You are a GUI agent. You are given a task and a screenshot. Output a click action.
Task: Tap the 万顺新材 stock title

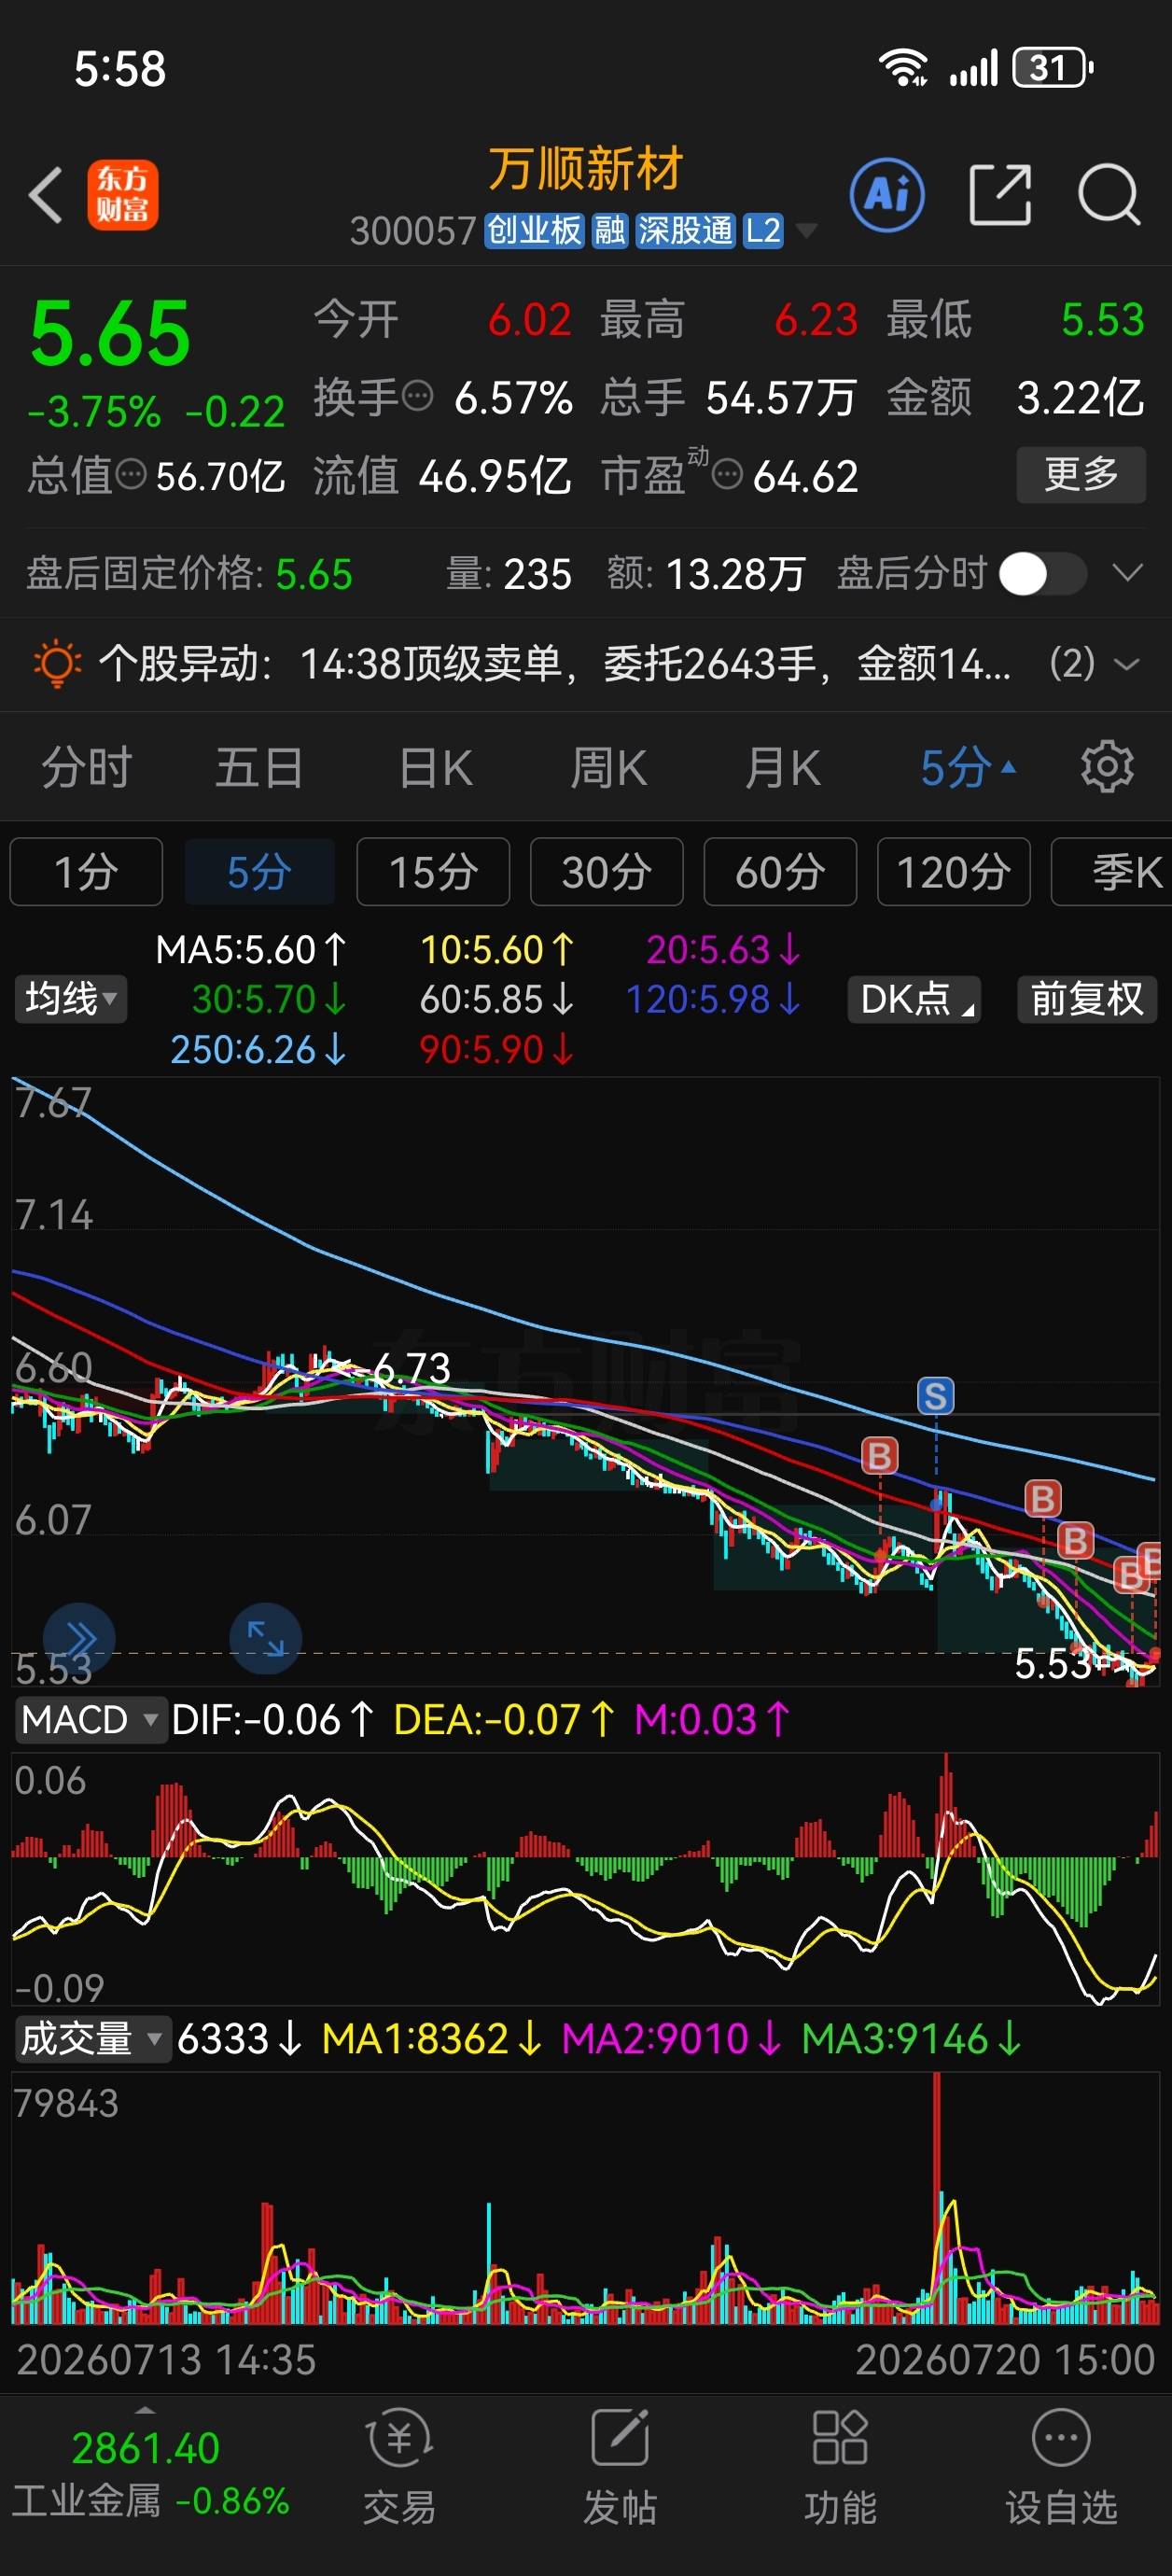pos(585,169)
